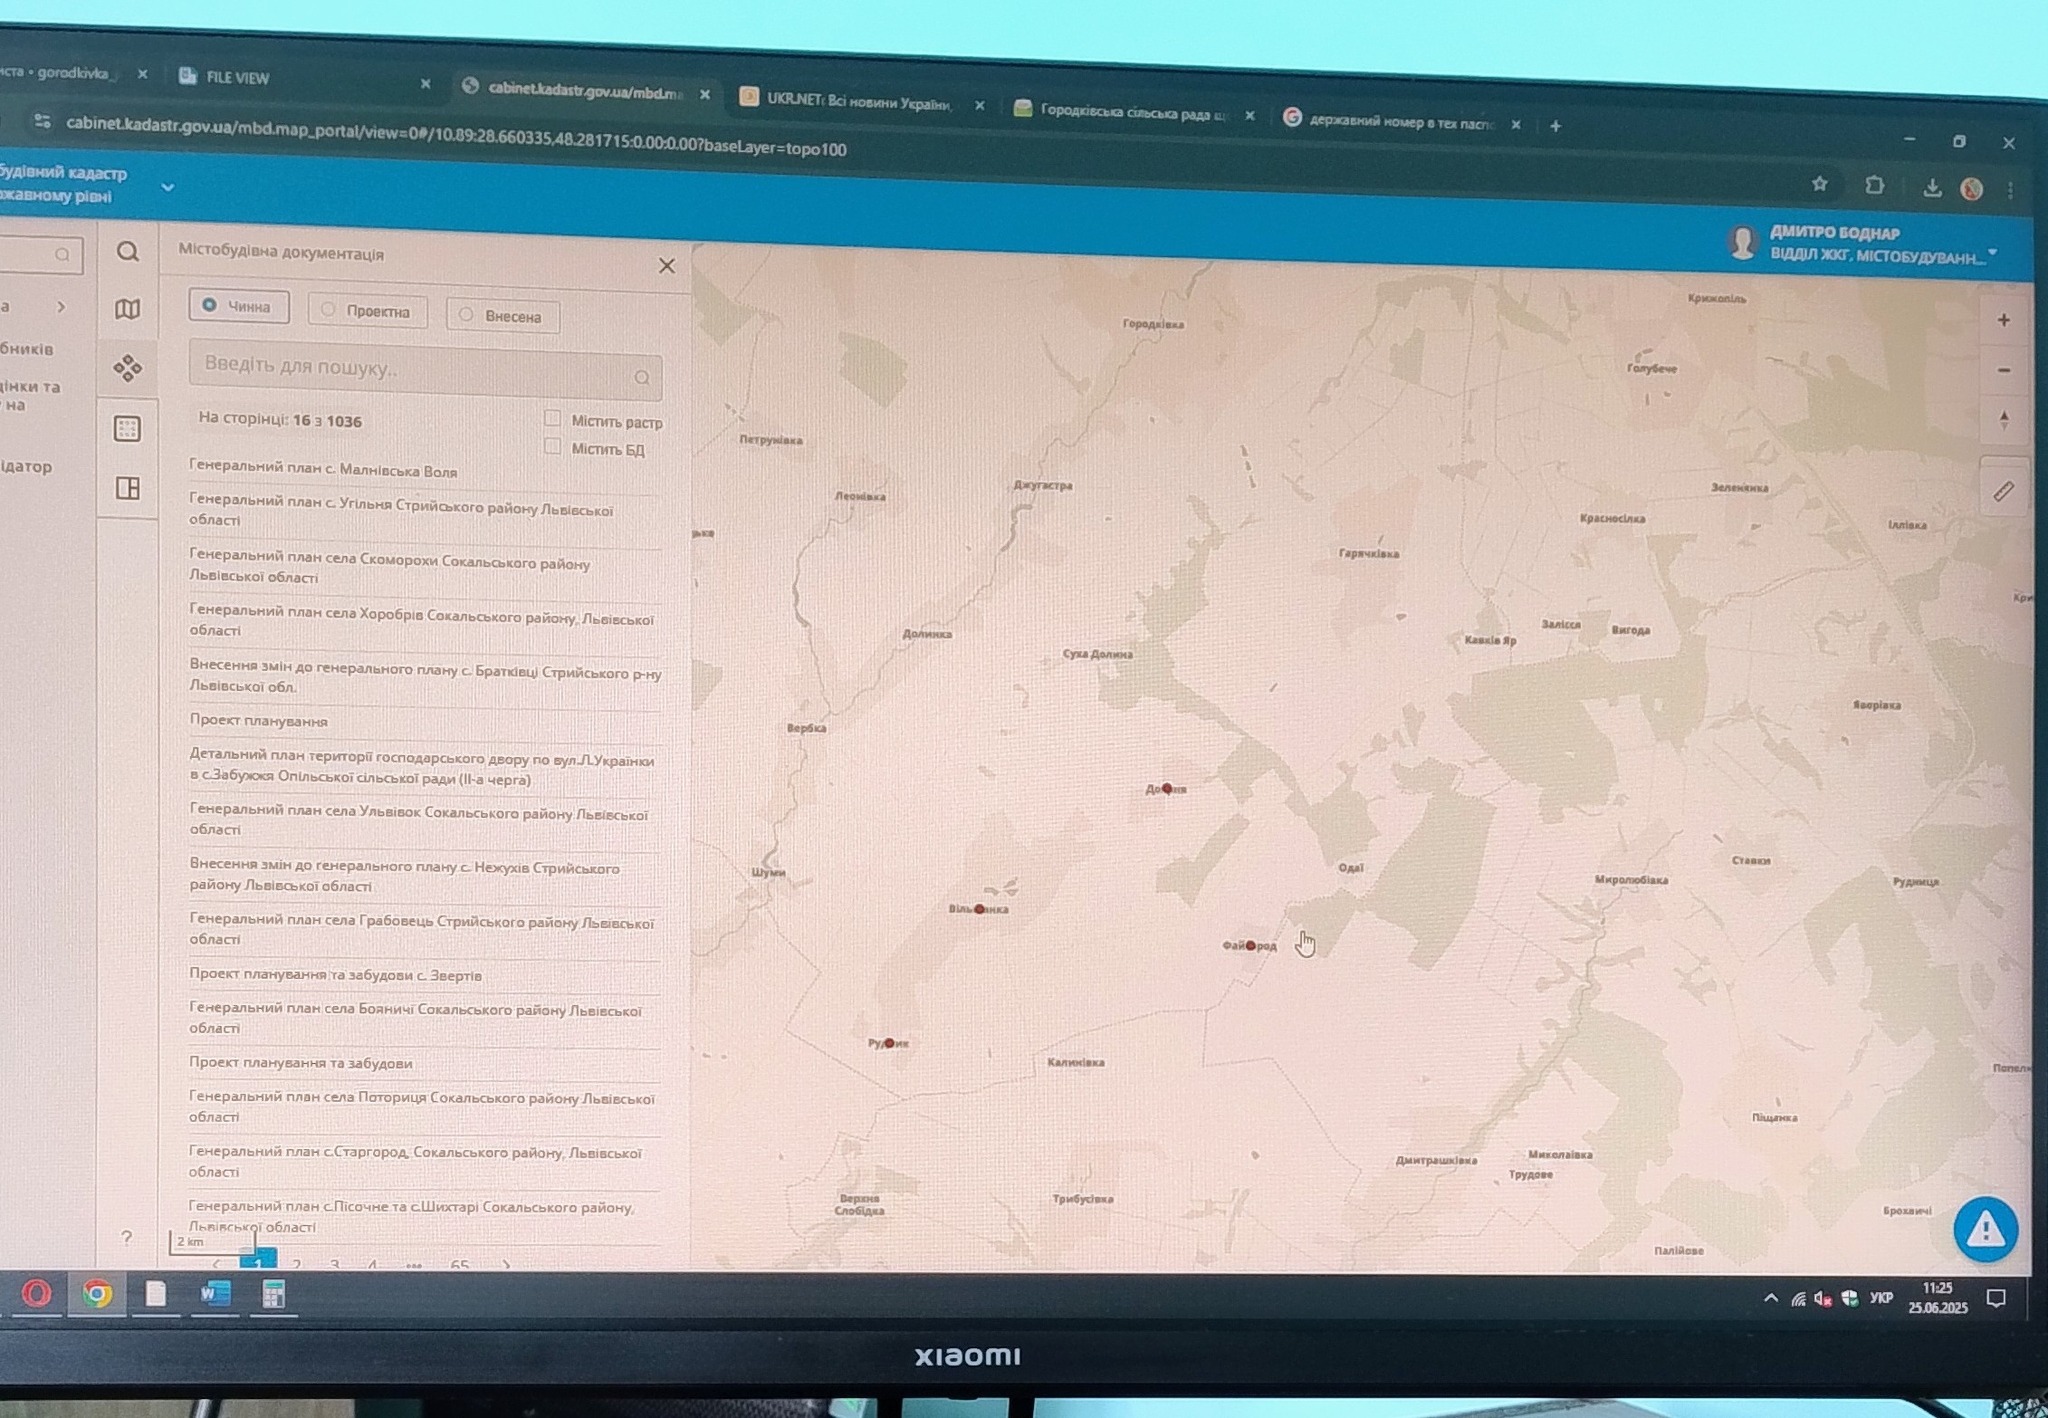Open Генеральний план с. Малнівська Воля
Viewport: 2048px width, 1418px height.
[x=323, y=470]
